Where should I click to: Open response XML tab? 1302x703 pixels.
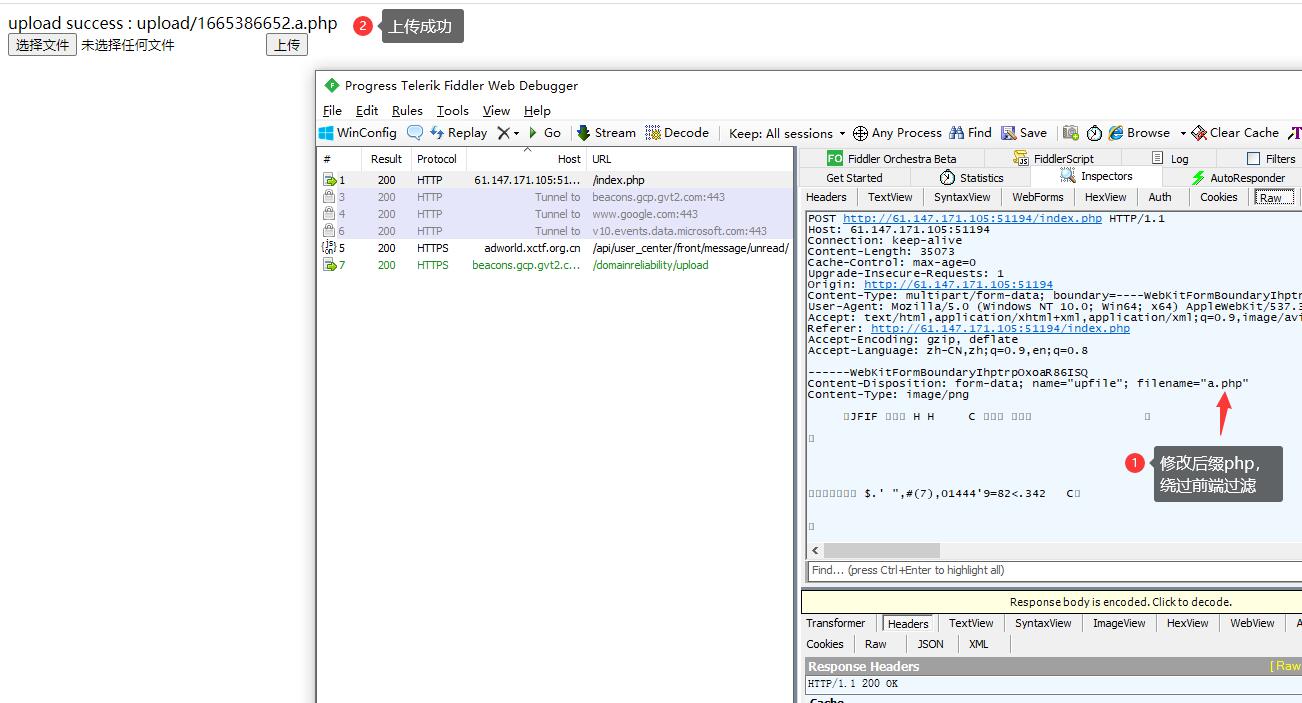click(978, 644)
